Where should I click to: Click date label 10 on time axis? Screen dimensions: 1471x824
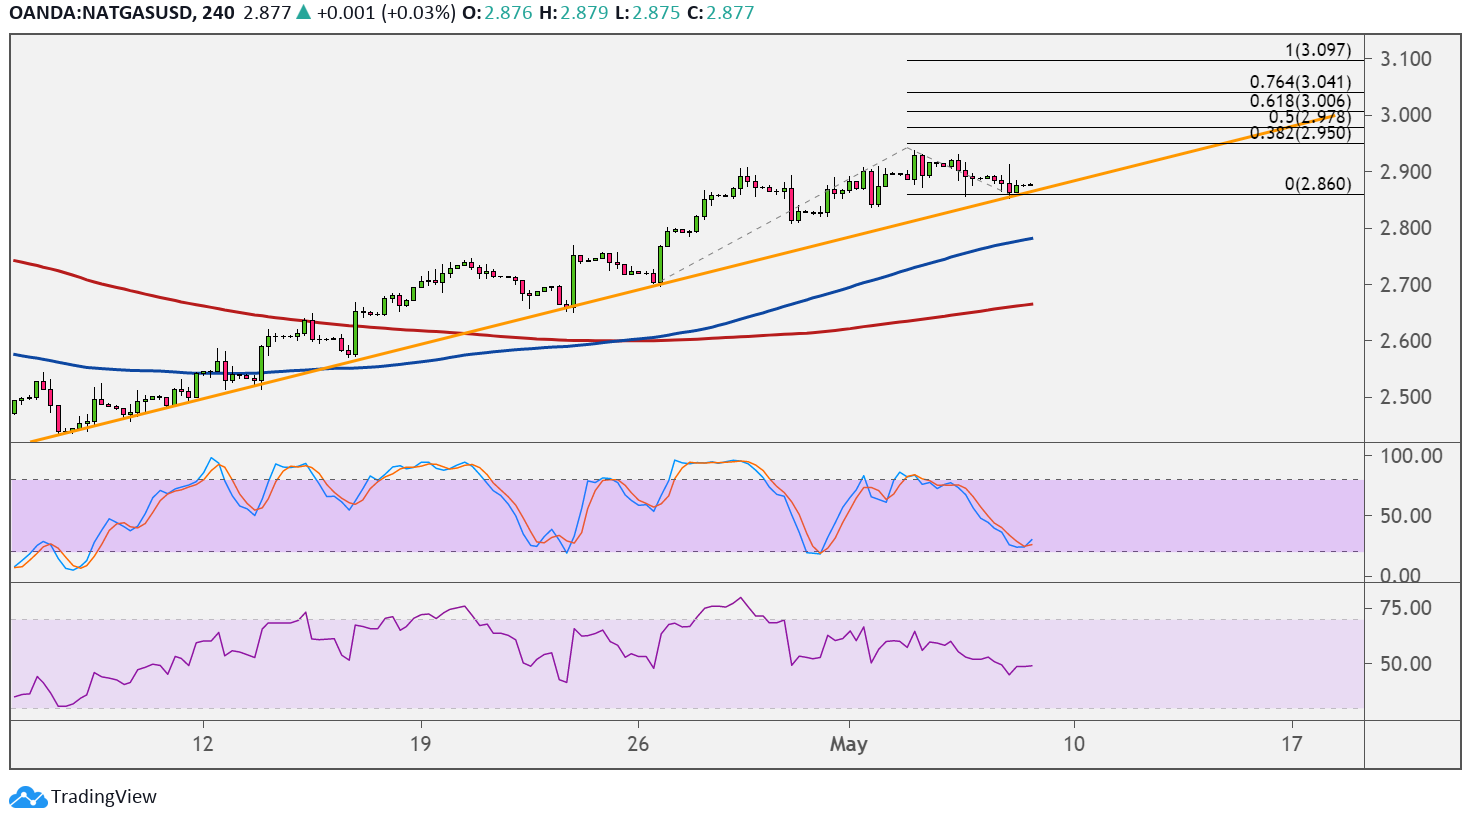[x=1073, y=744]
